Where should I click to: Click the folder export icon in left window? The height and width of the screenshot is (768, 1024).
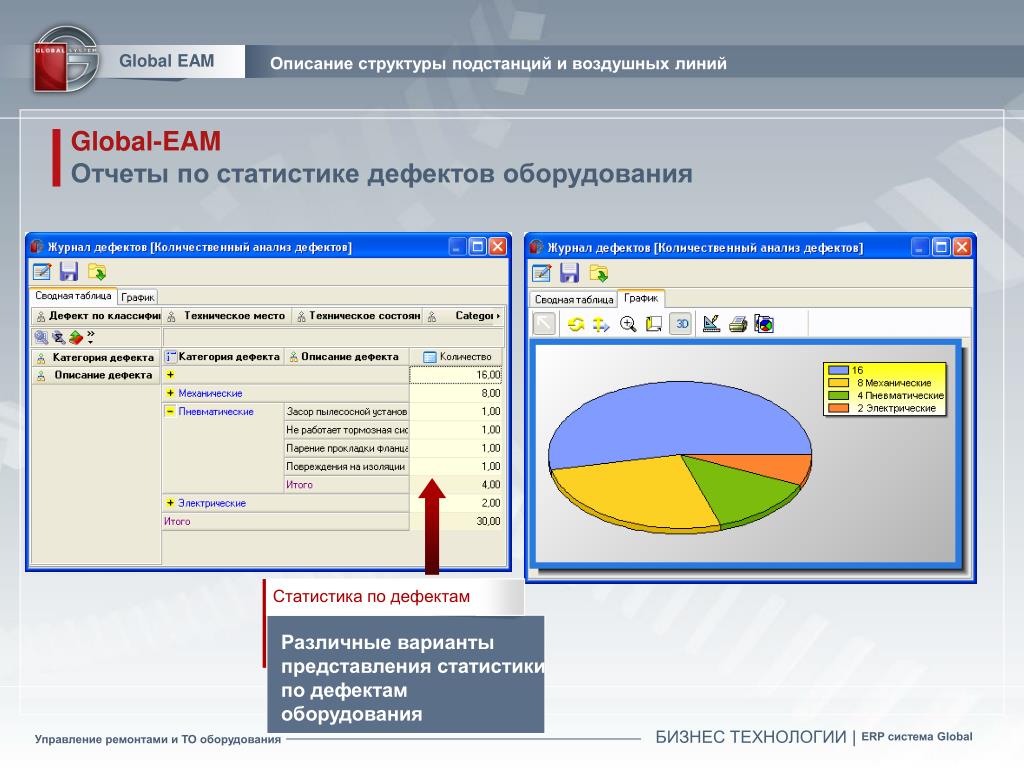point(97,271)
